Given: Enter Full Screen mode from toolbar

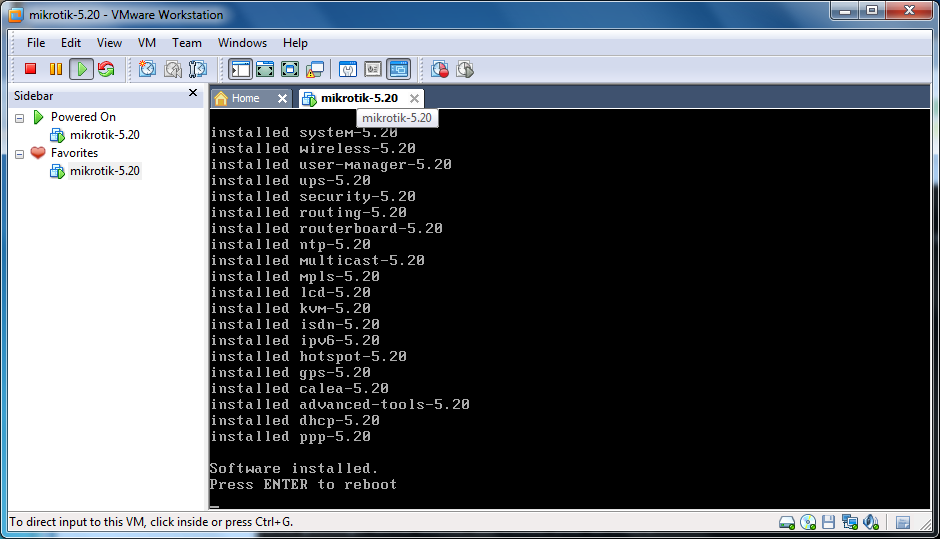Looking at the screenshot, I should click(290, 69).
